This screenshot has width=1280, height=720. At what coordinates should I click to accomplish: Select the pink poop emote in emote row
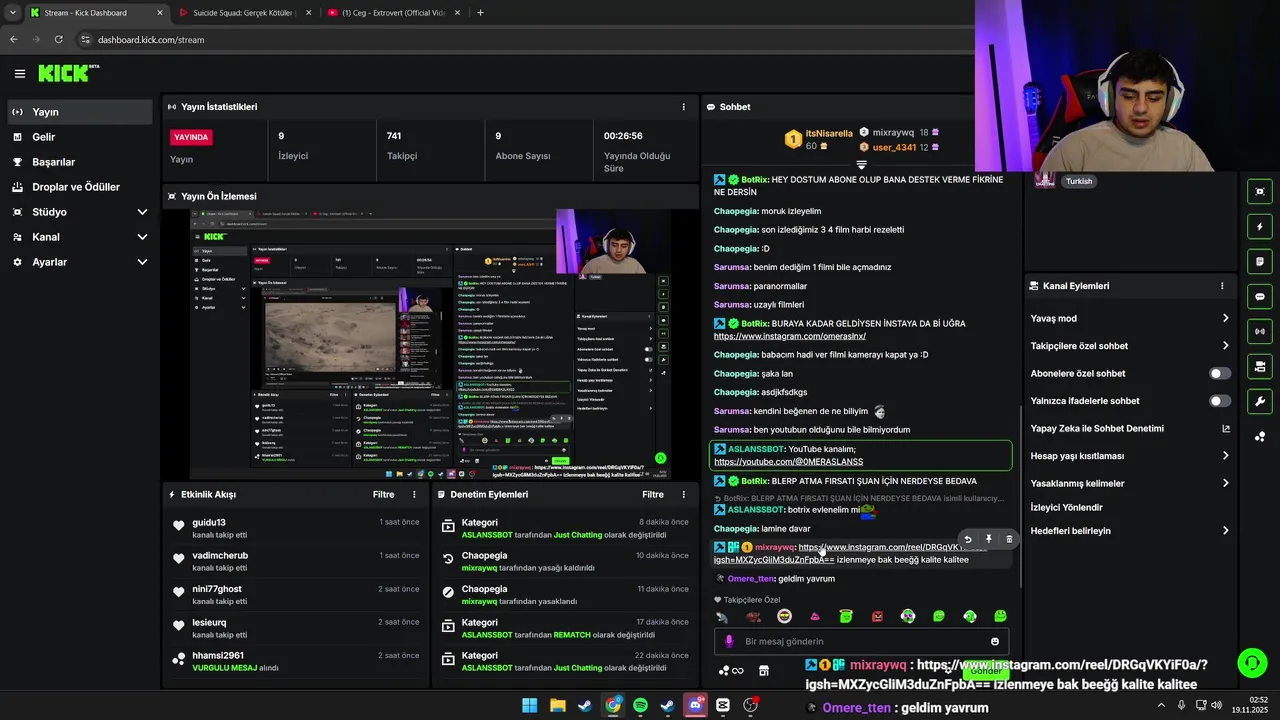(x=815, y=616)
